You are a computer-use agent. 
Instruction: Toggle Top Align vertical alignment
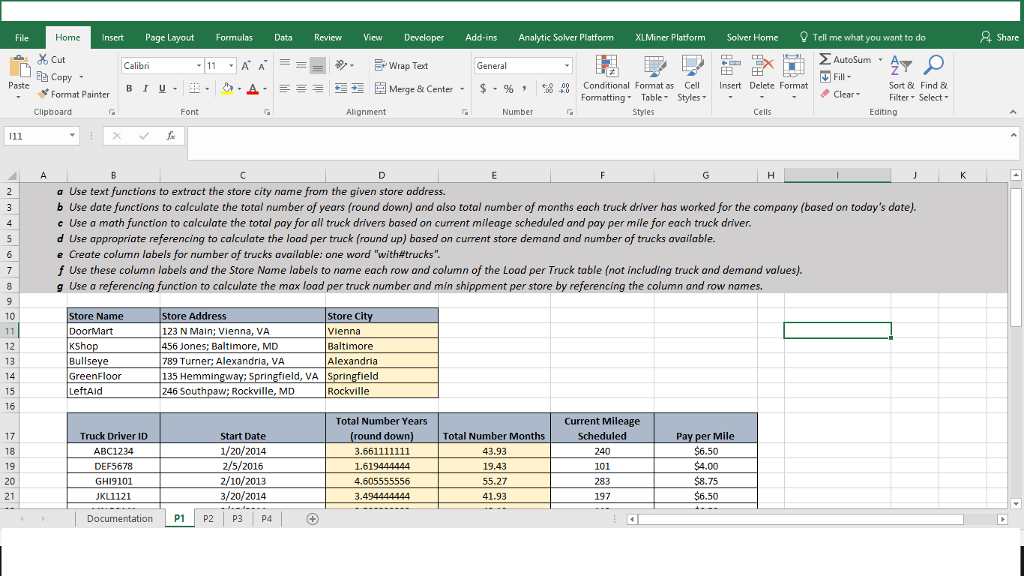(x=285, y=65)
